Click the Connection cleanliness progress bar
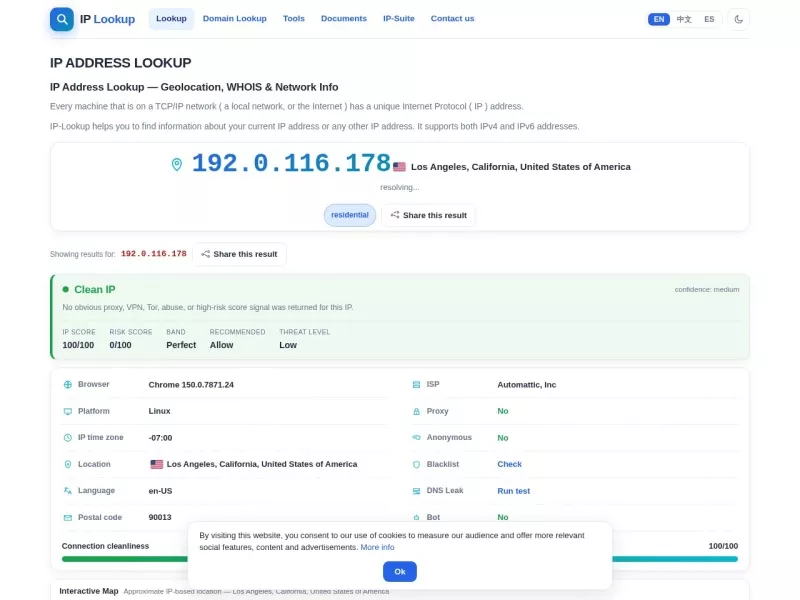The height and width of the screenshot is (600, 800). tap(399, 559)
